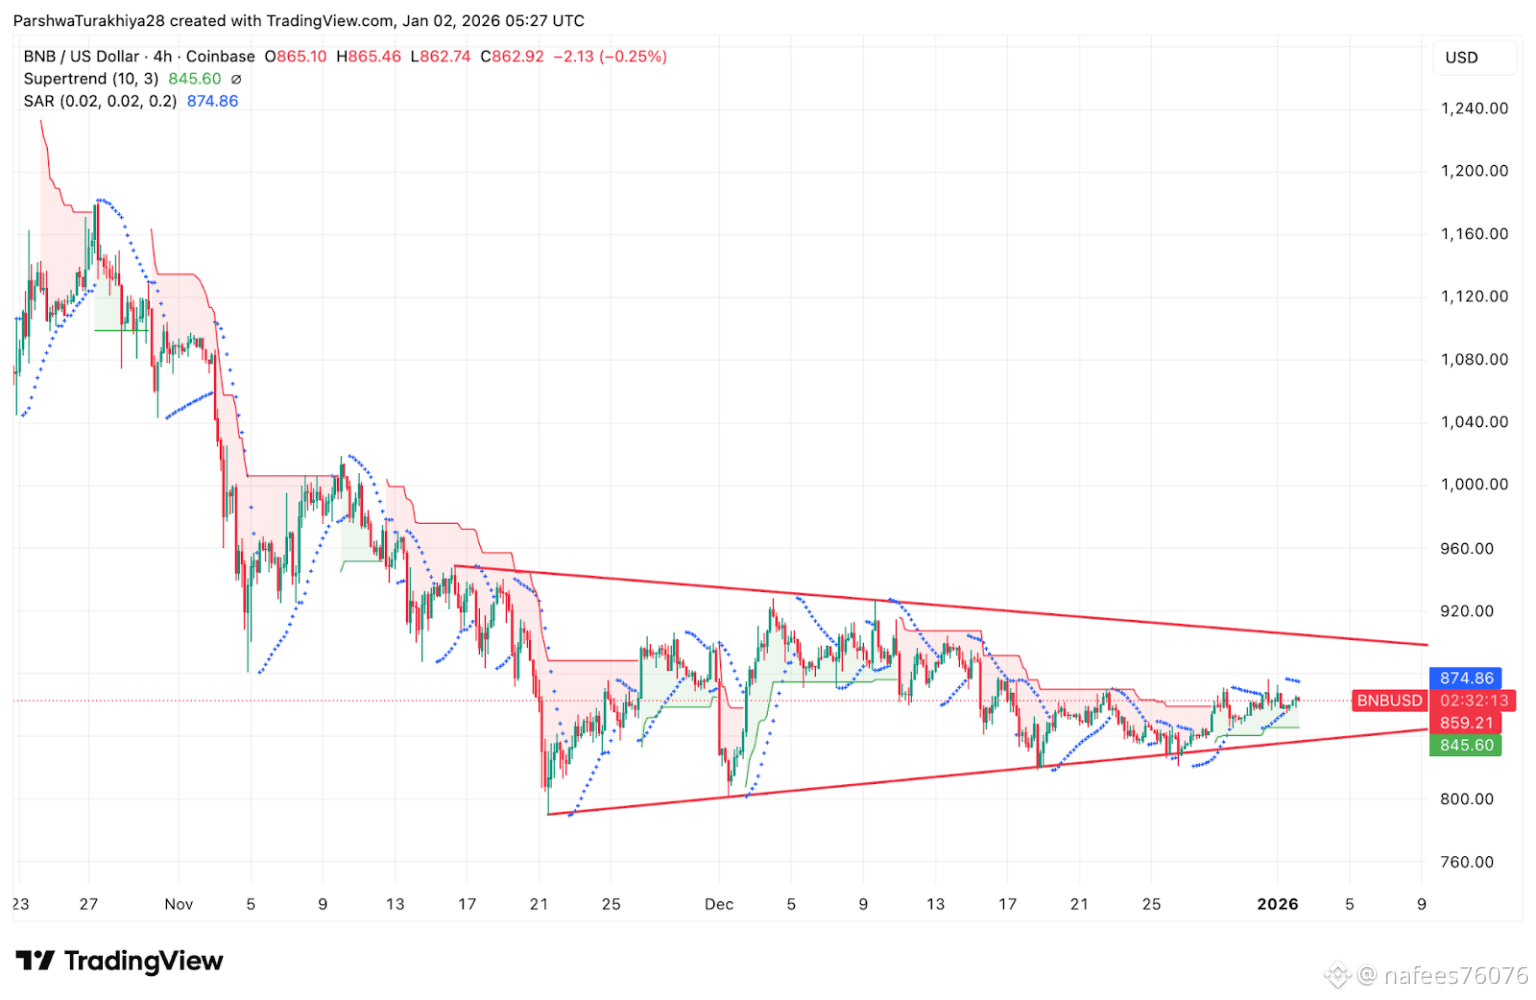The width and height of the screenshot is (1536, 1000).
Task: Click the 1,080.00 price axis label
Action: [1474, 359]
